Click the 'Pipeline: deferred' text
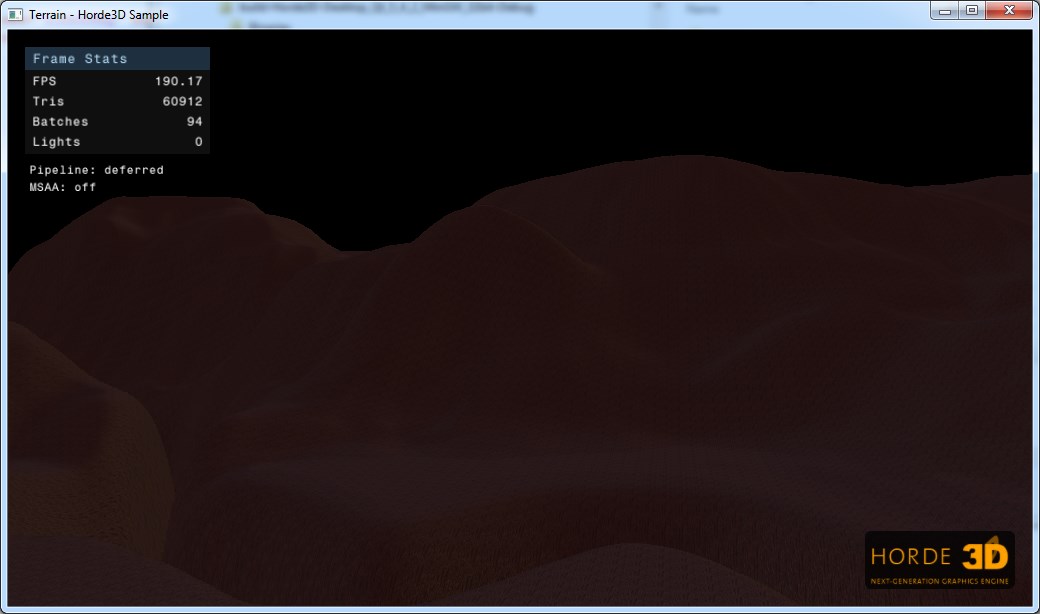The image size is (1040, 614). pos(96,170)
